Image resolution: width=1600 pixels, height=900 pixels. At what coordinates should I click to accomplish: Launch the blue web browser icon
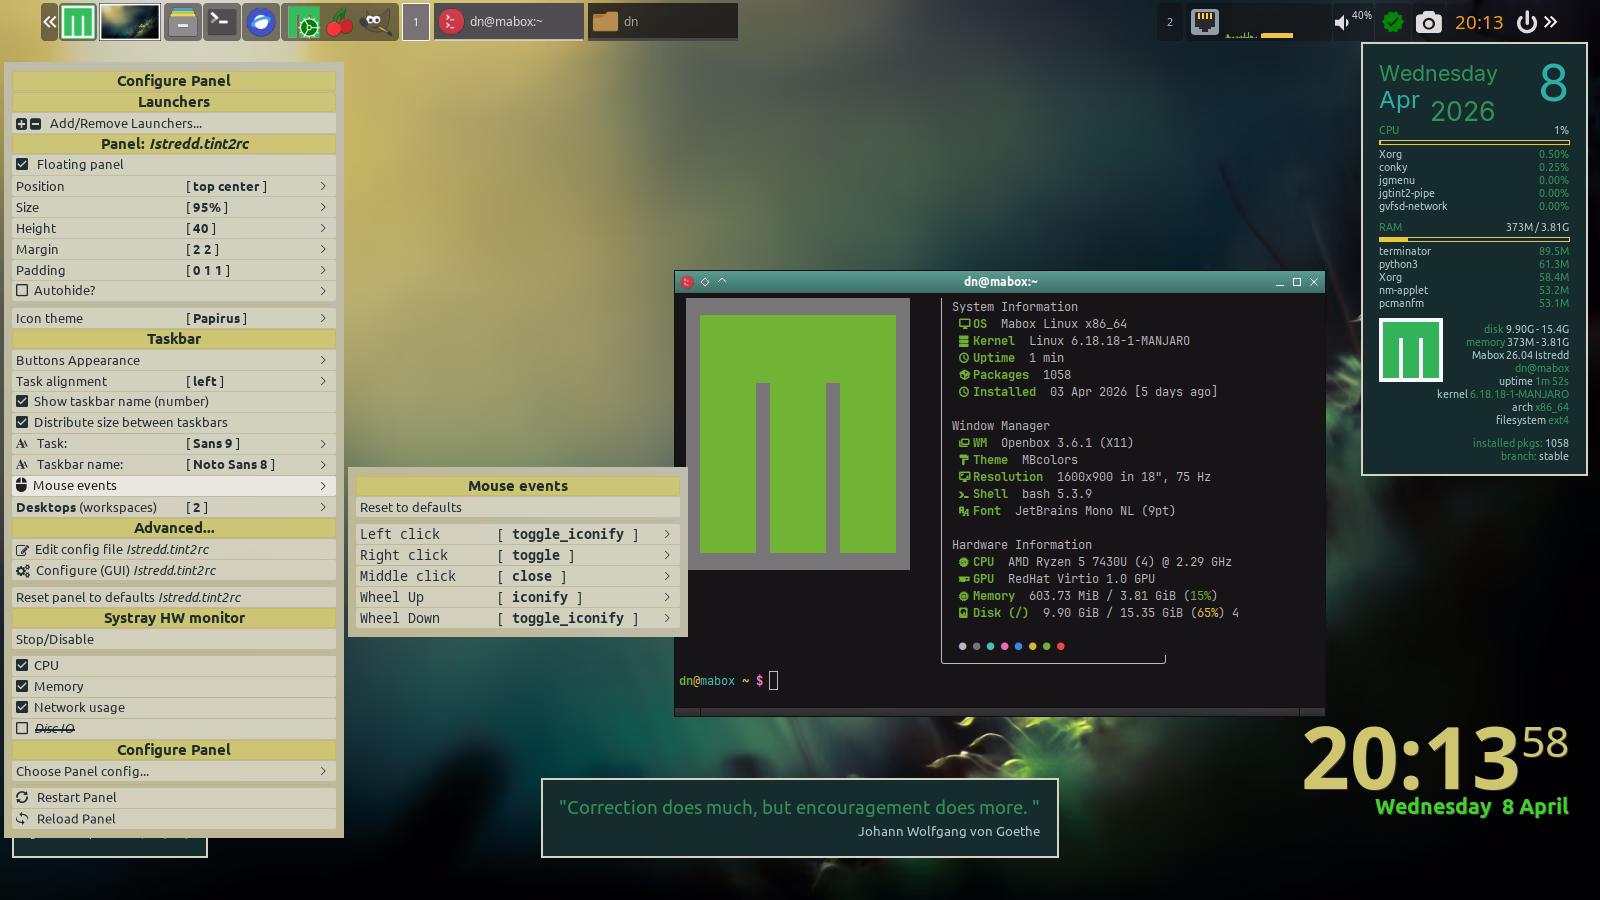(x=261, y=21)
